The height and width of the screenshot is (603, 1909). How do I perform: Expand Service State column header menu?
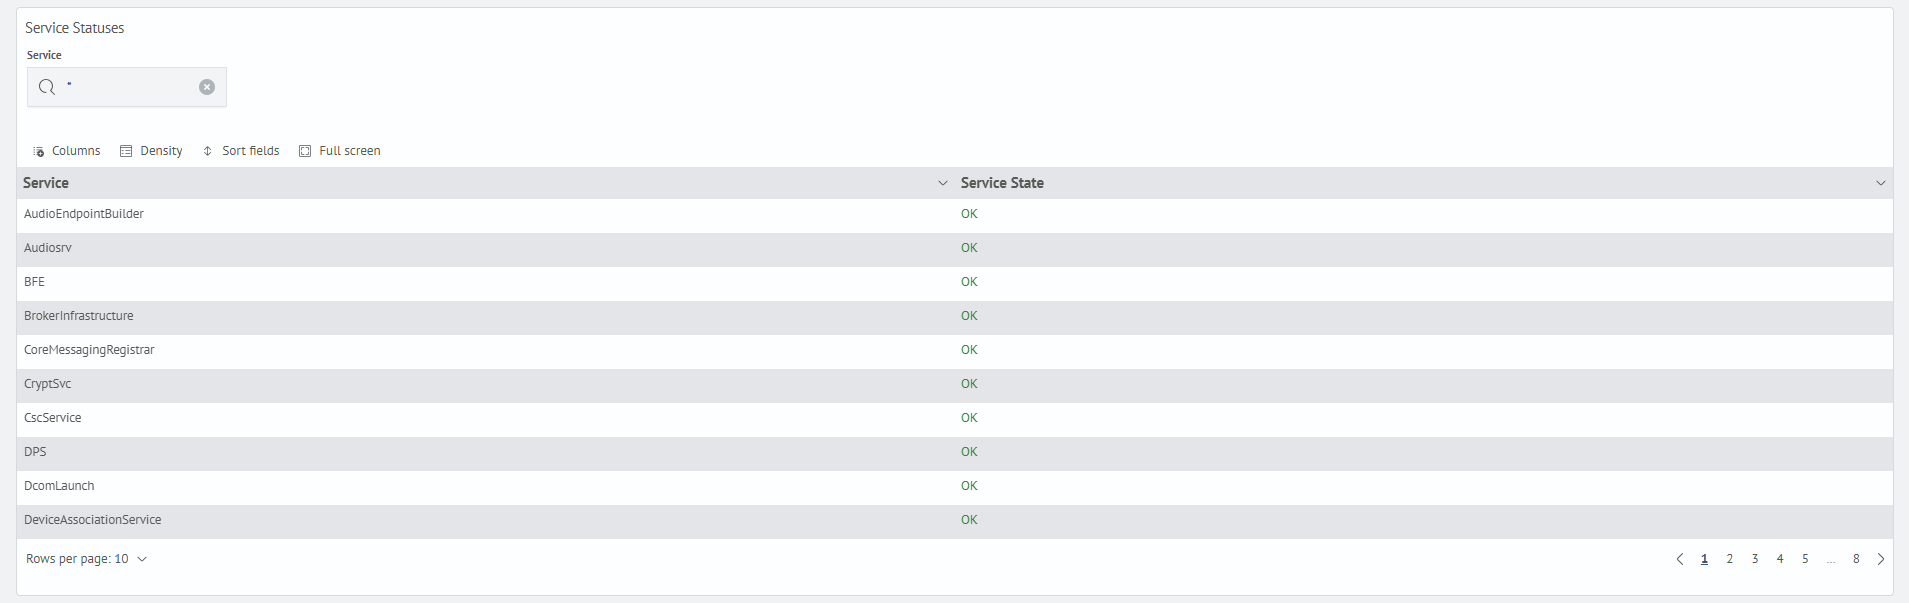1880,183
